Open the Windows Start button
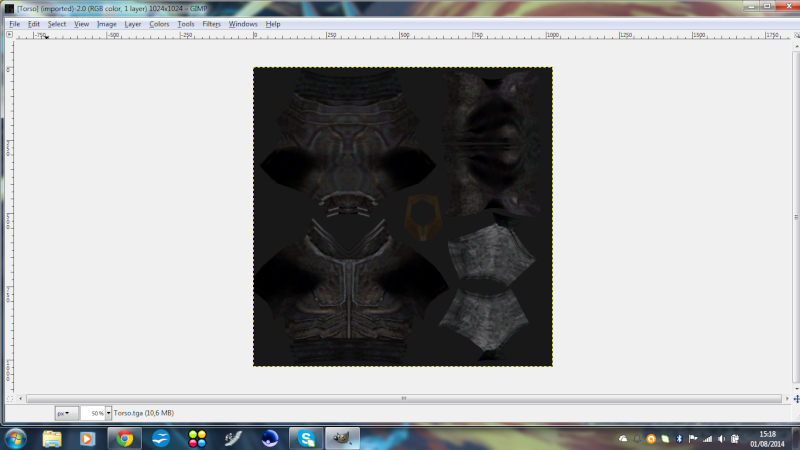 (16, 438)
